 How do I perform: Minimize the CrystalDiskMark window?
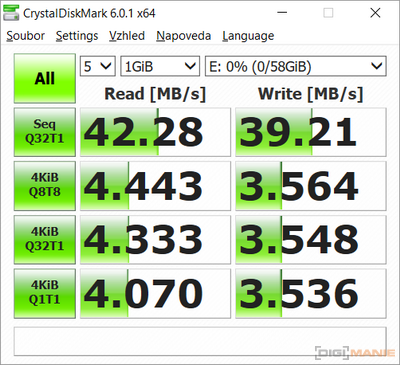point(282,13)
